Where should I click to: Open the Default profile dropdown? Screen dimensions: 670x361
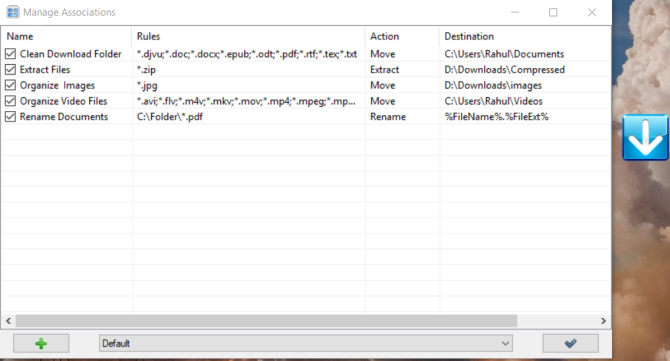tap(306, 343)
